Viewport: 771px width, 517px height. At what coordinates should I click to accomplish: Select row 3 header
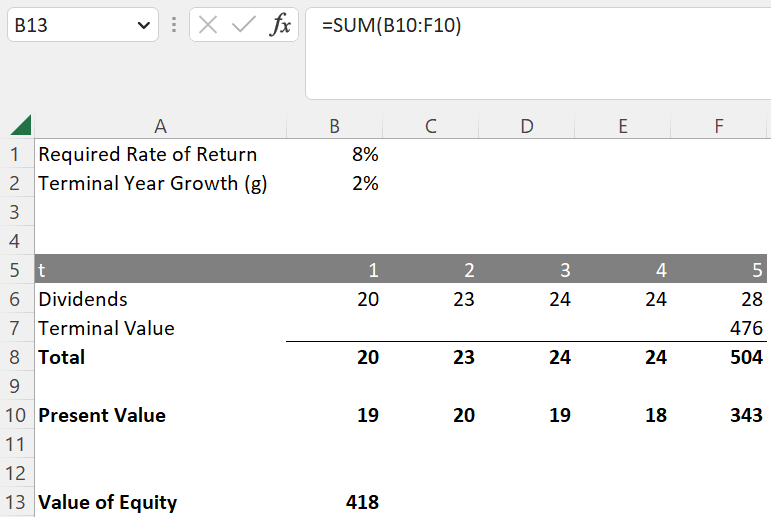pyautogui.click(x=15, y=212)
